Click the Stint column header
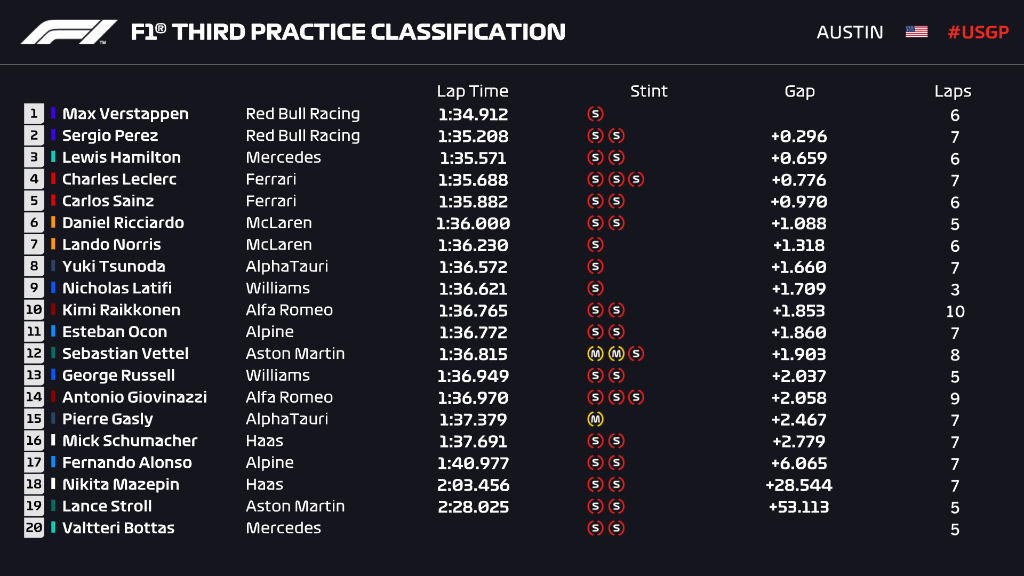 coord(648,91)
